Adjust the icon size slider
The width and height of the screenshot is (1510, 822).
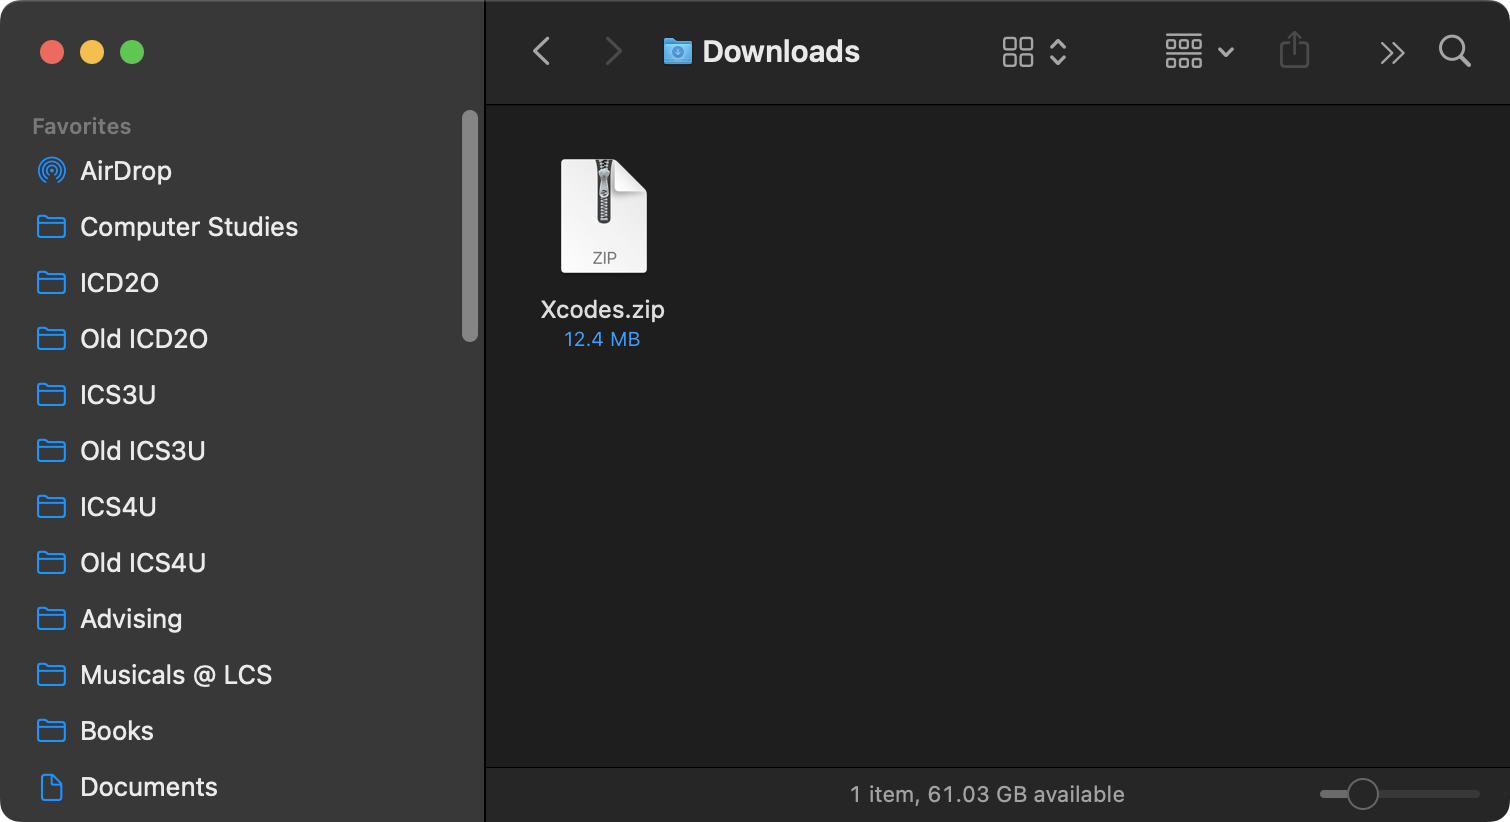point(1362,794)
